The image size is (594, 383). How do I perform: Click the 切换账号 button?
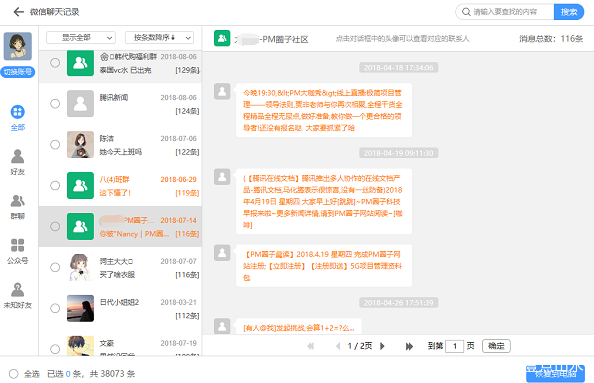pos(17,72)
